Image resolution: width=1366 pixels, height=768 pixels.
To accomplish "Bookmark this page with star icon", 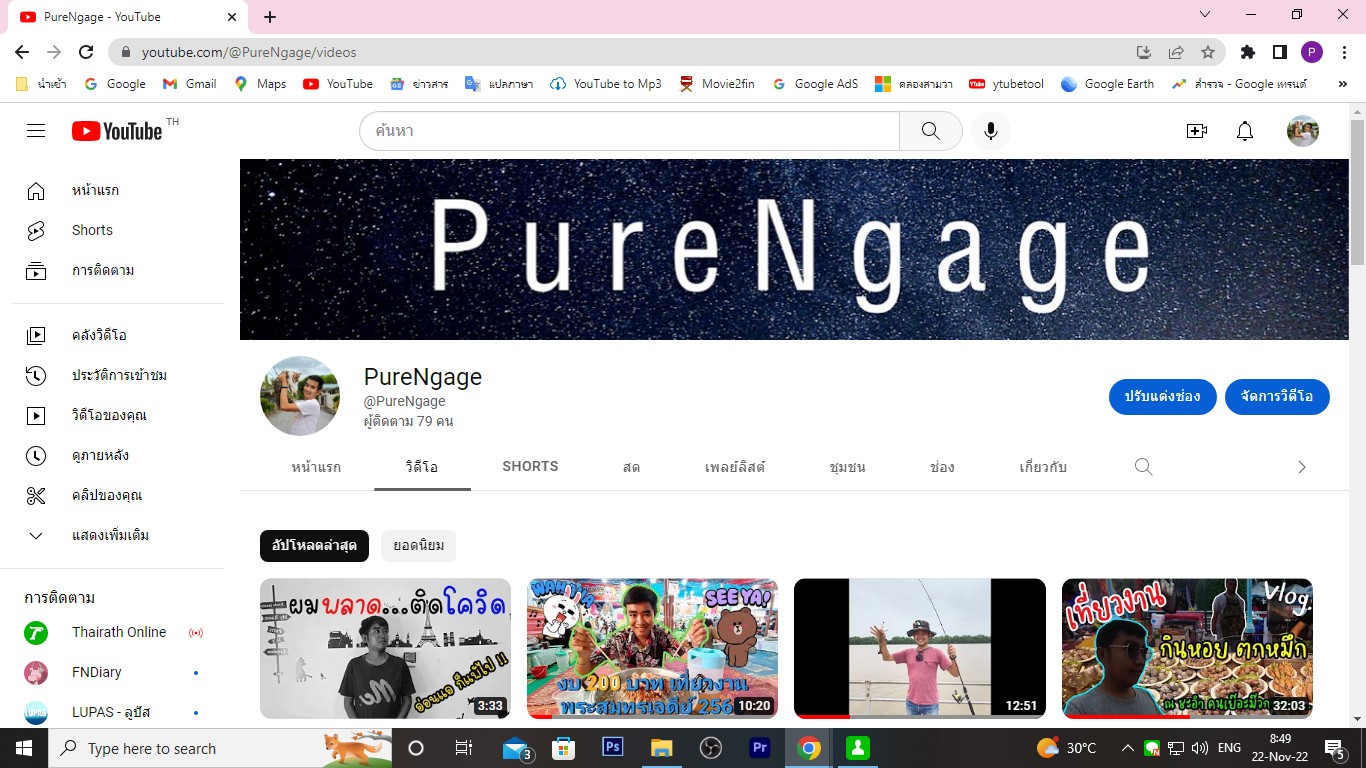I will click(x=1208, y=52).
